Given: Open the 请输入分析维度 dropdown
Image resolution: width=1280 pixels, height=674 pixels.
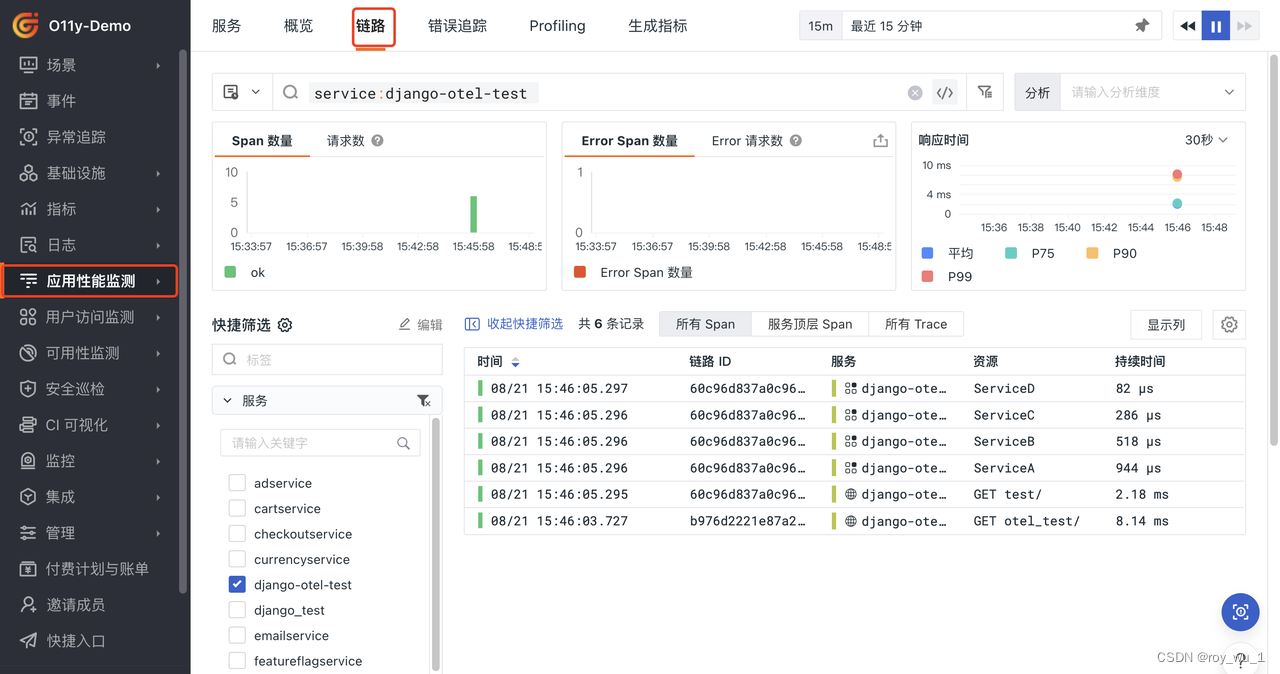Looking at the screenshot, I should [x=1150, y=91].
